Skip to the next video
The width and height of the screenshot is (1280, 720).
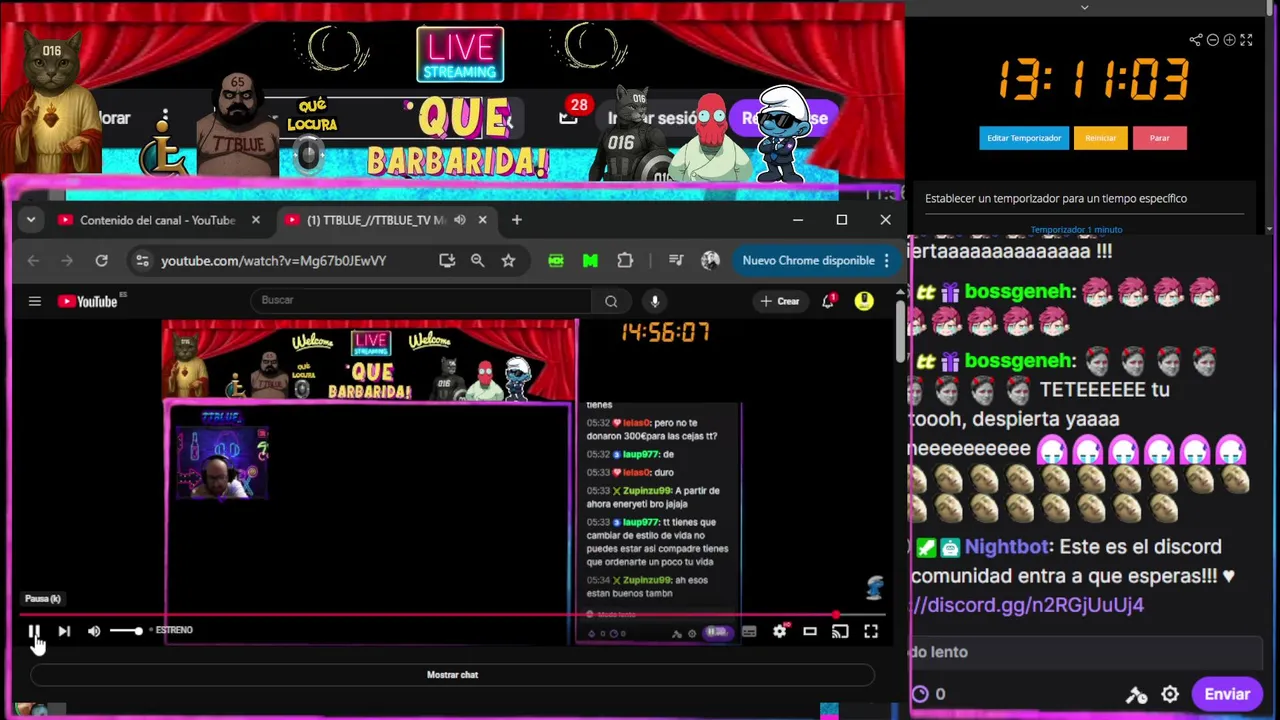pos(64,631)
